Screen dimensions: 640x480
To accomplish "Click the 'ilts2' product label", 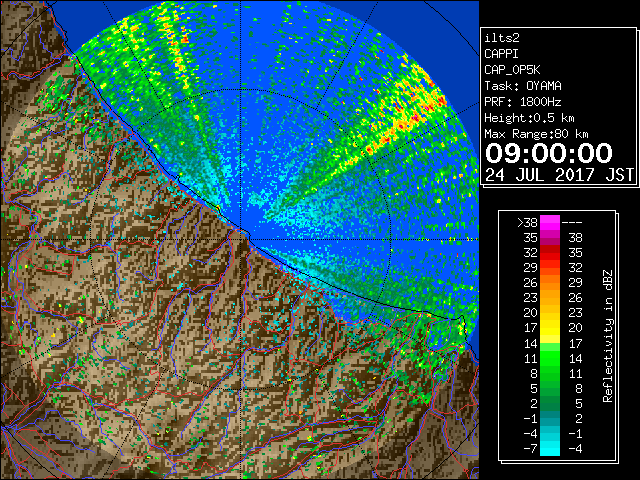I will (x=502, y=38).
